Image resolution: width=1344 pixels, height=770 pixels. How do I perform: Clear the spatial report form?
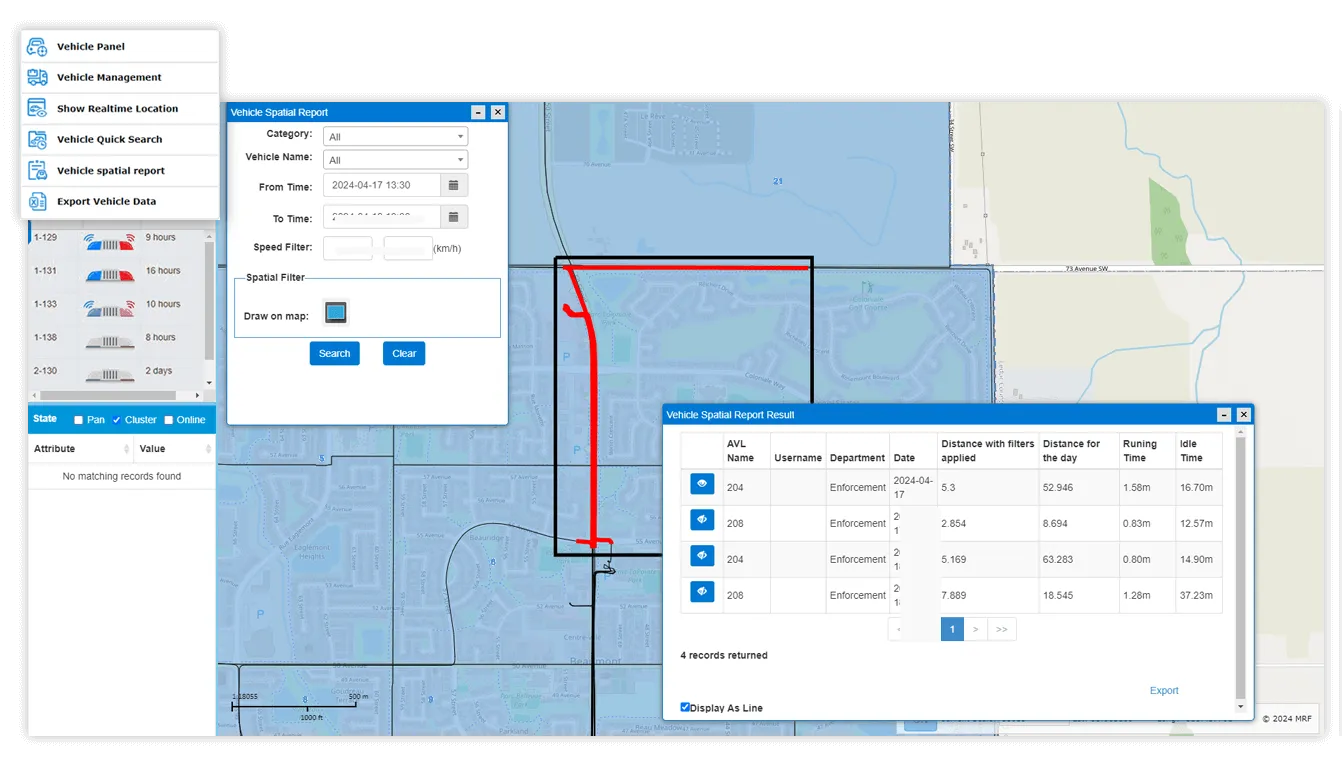[404, 353]
